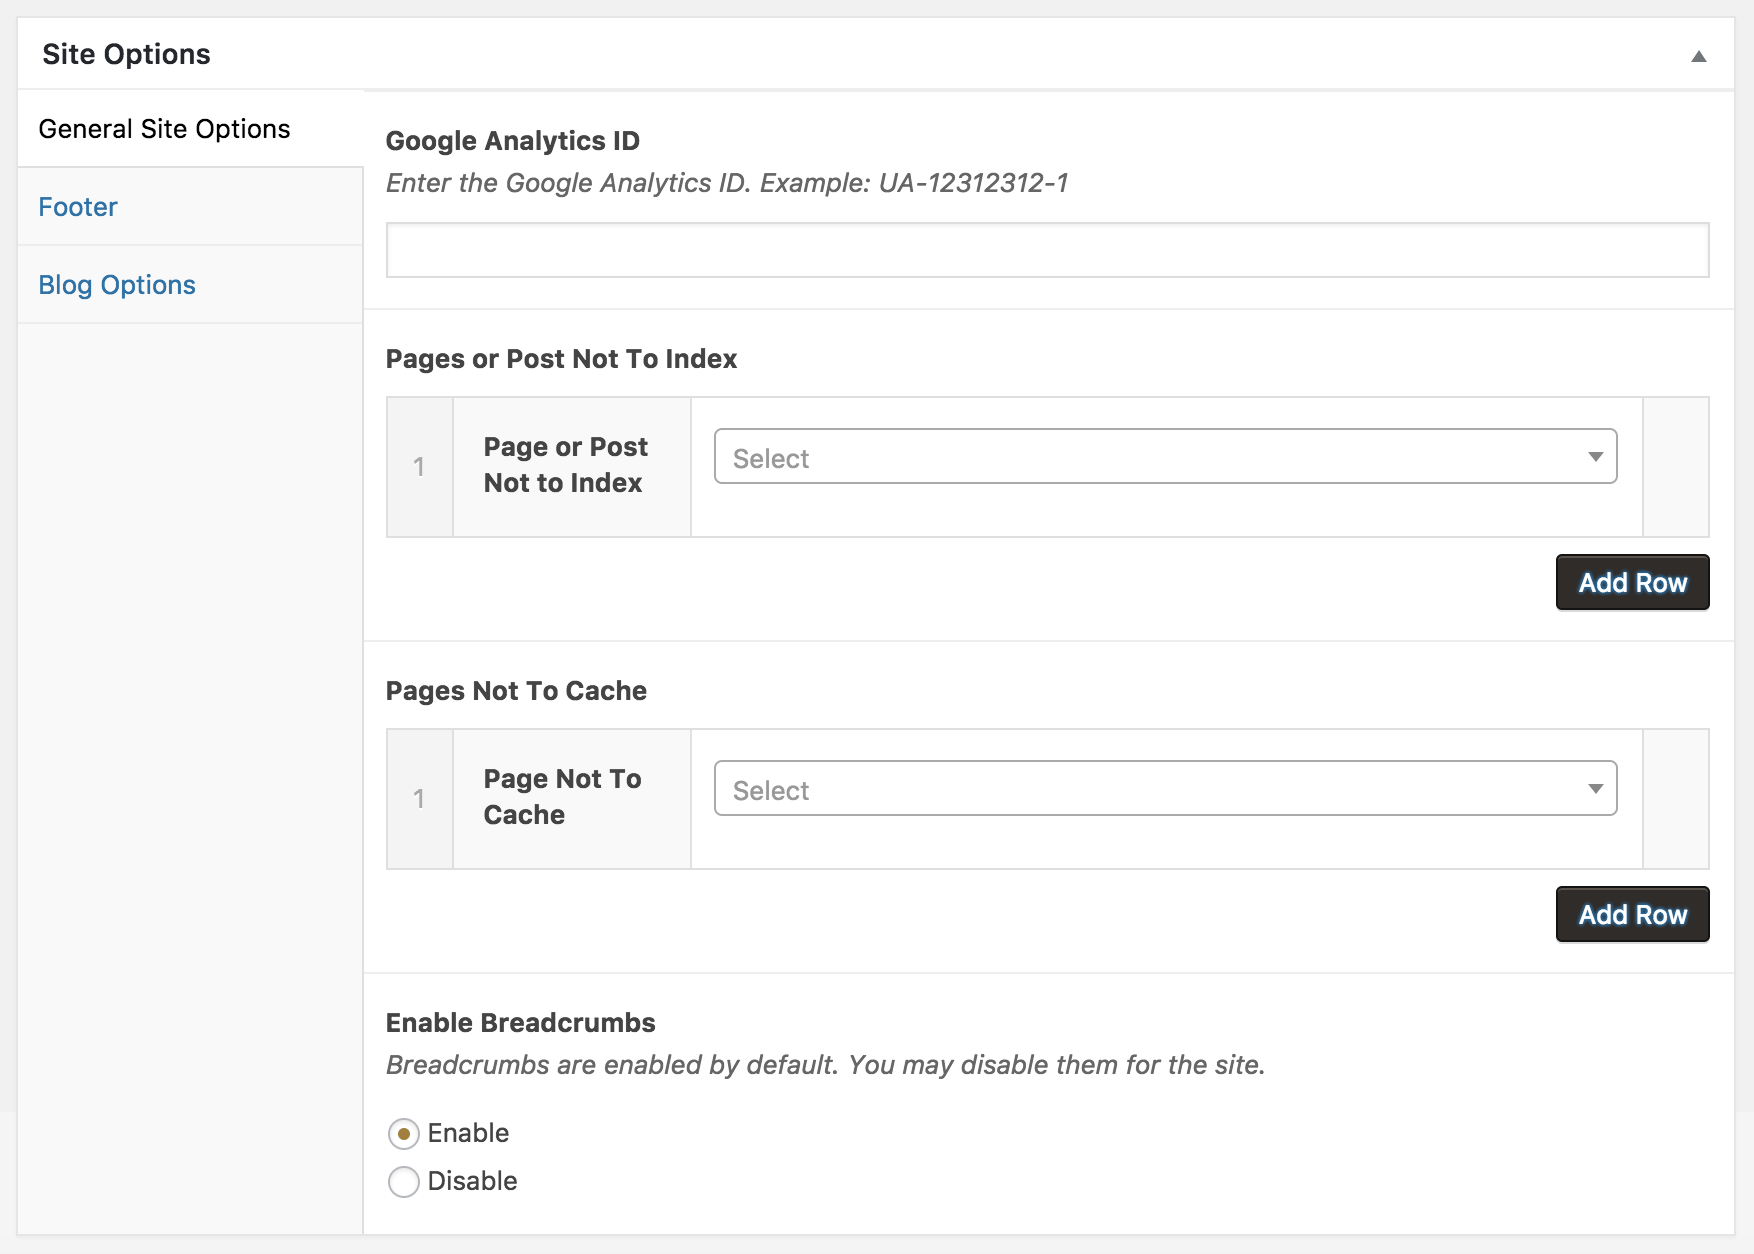Click row number 1 handle in Pages or Post Not To Index
1754x1254 pixels.
[x=420, y=467]
